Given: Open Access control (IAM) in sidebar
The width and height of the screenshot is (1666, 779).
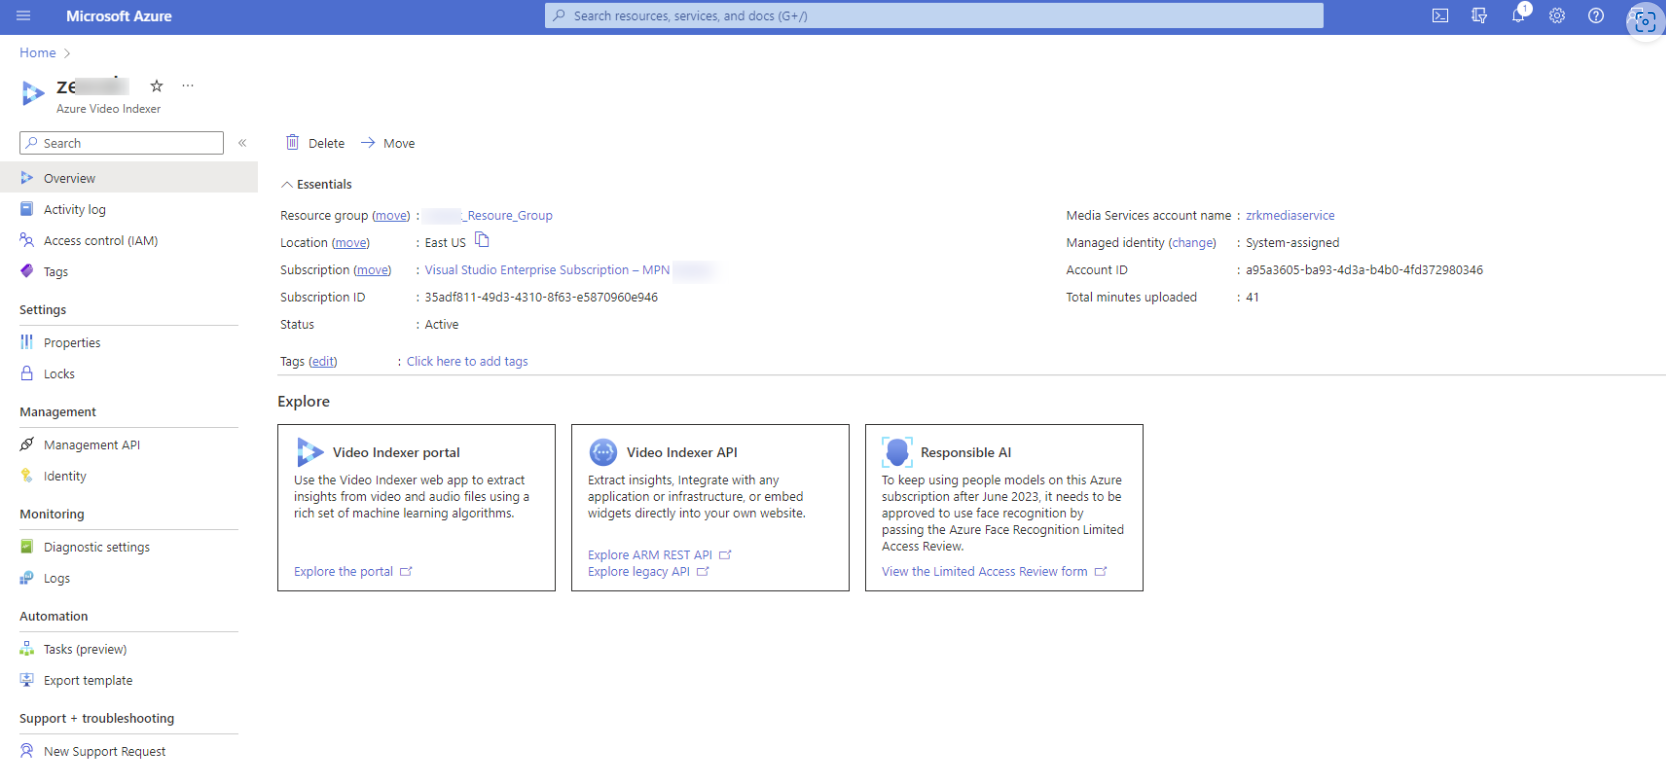Looking at the screenshot, I should pyautogui.click(x=100, y=241).
